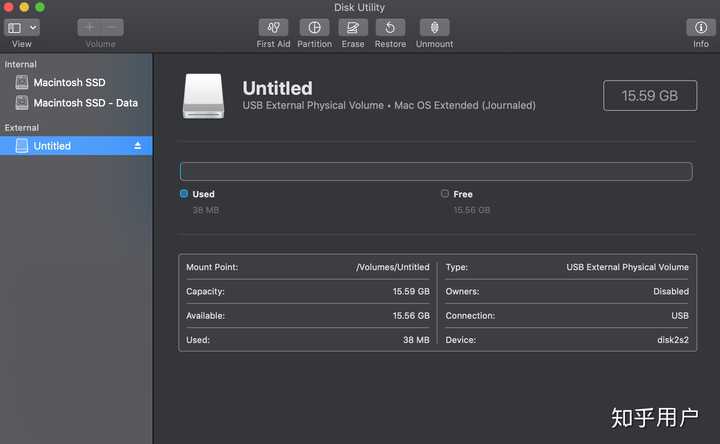Image resolution: width=720 pixels, height=444 pixels.
Task: Click the red close window button
Action: click(x=8, y=7)
